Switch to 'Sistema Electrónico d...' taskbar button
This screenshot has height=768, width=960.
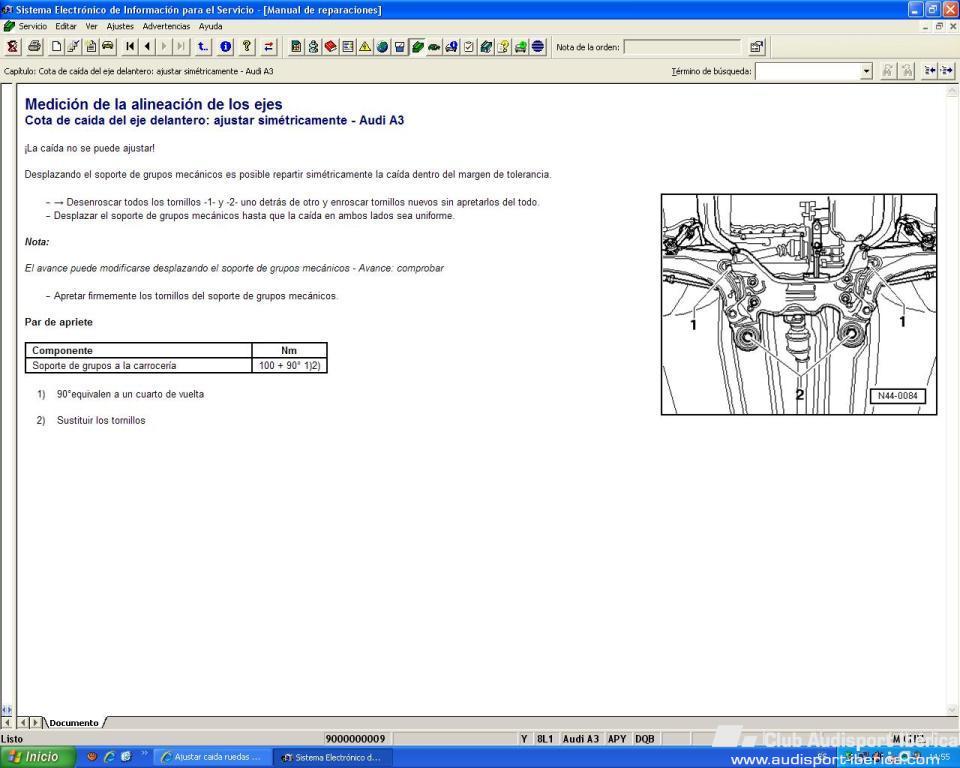pos(331,758)
